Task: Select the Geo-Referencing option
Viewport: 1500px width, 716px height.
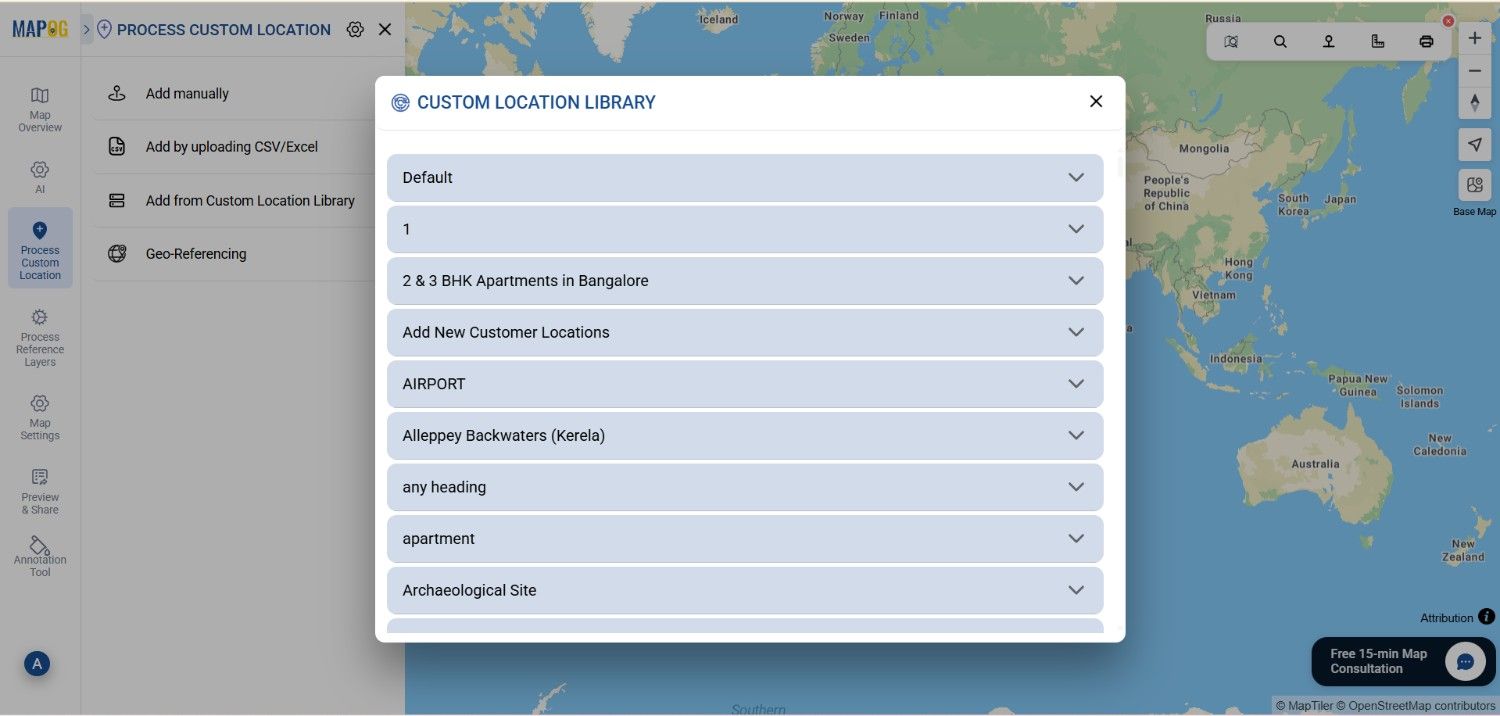Action: coord(195,254)
